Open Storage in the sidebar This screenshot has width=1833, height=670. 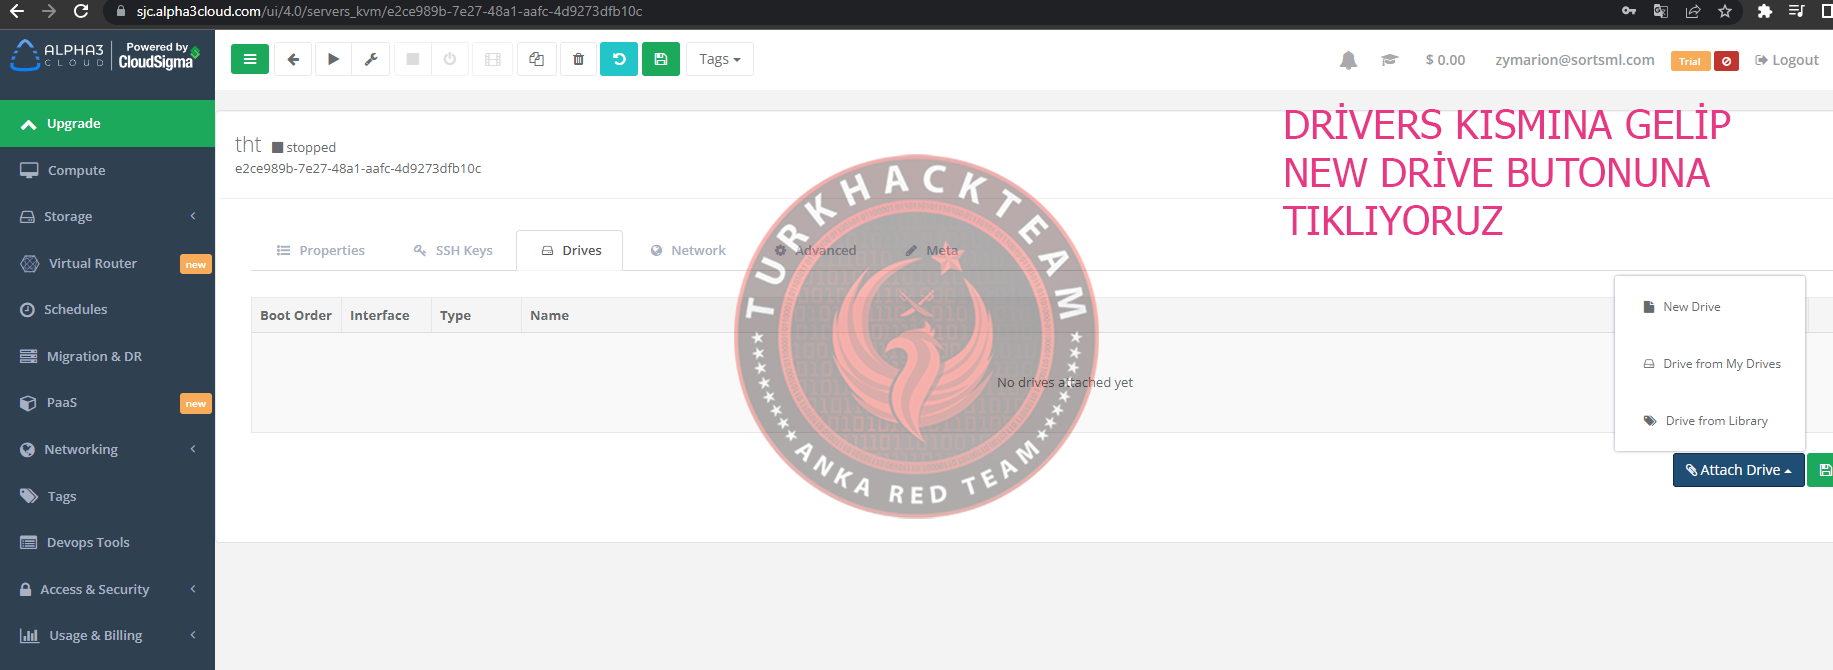[107, 216]
